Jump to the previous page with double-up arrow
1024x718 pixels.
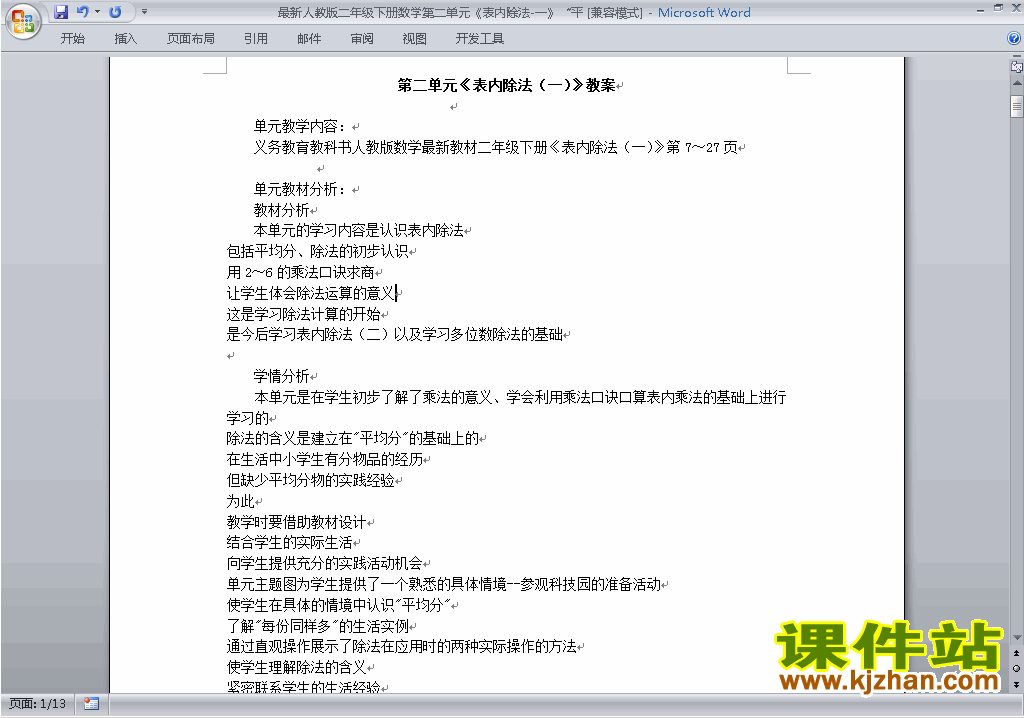tap(1017, 653)
